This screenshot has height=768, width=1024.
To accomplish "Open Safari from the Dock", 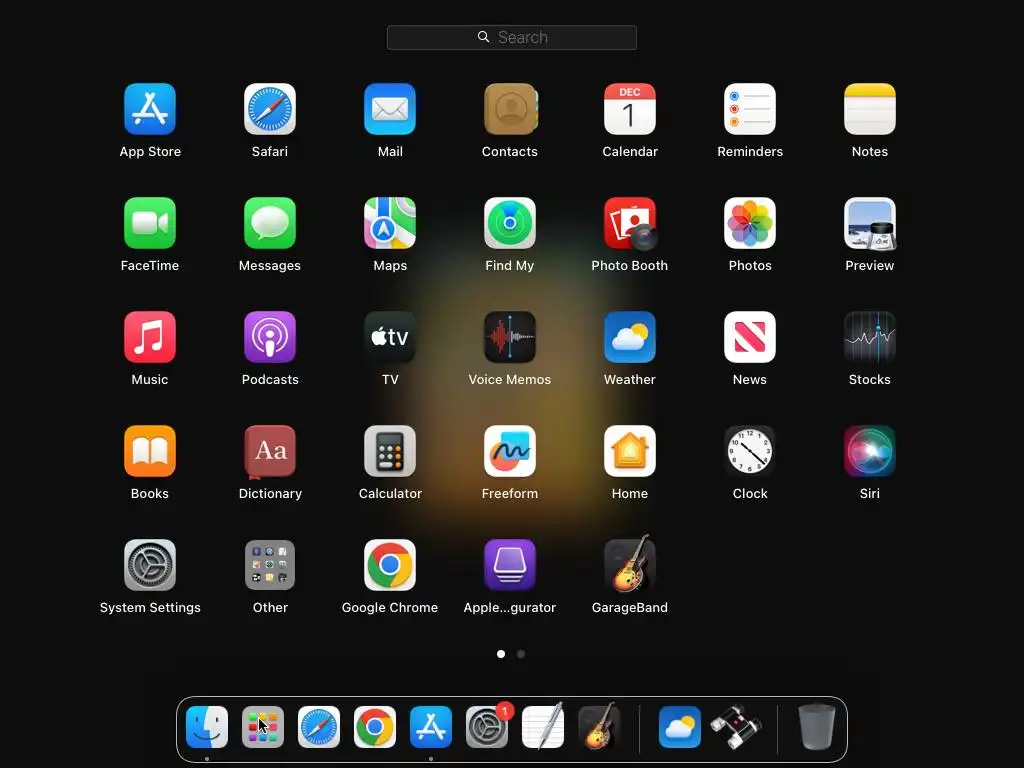I will (319, 727).
